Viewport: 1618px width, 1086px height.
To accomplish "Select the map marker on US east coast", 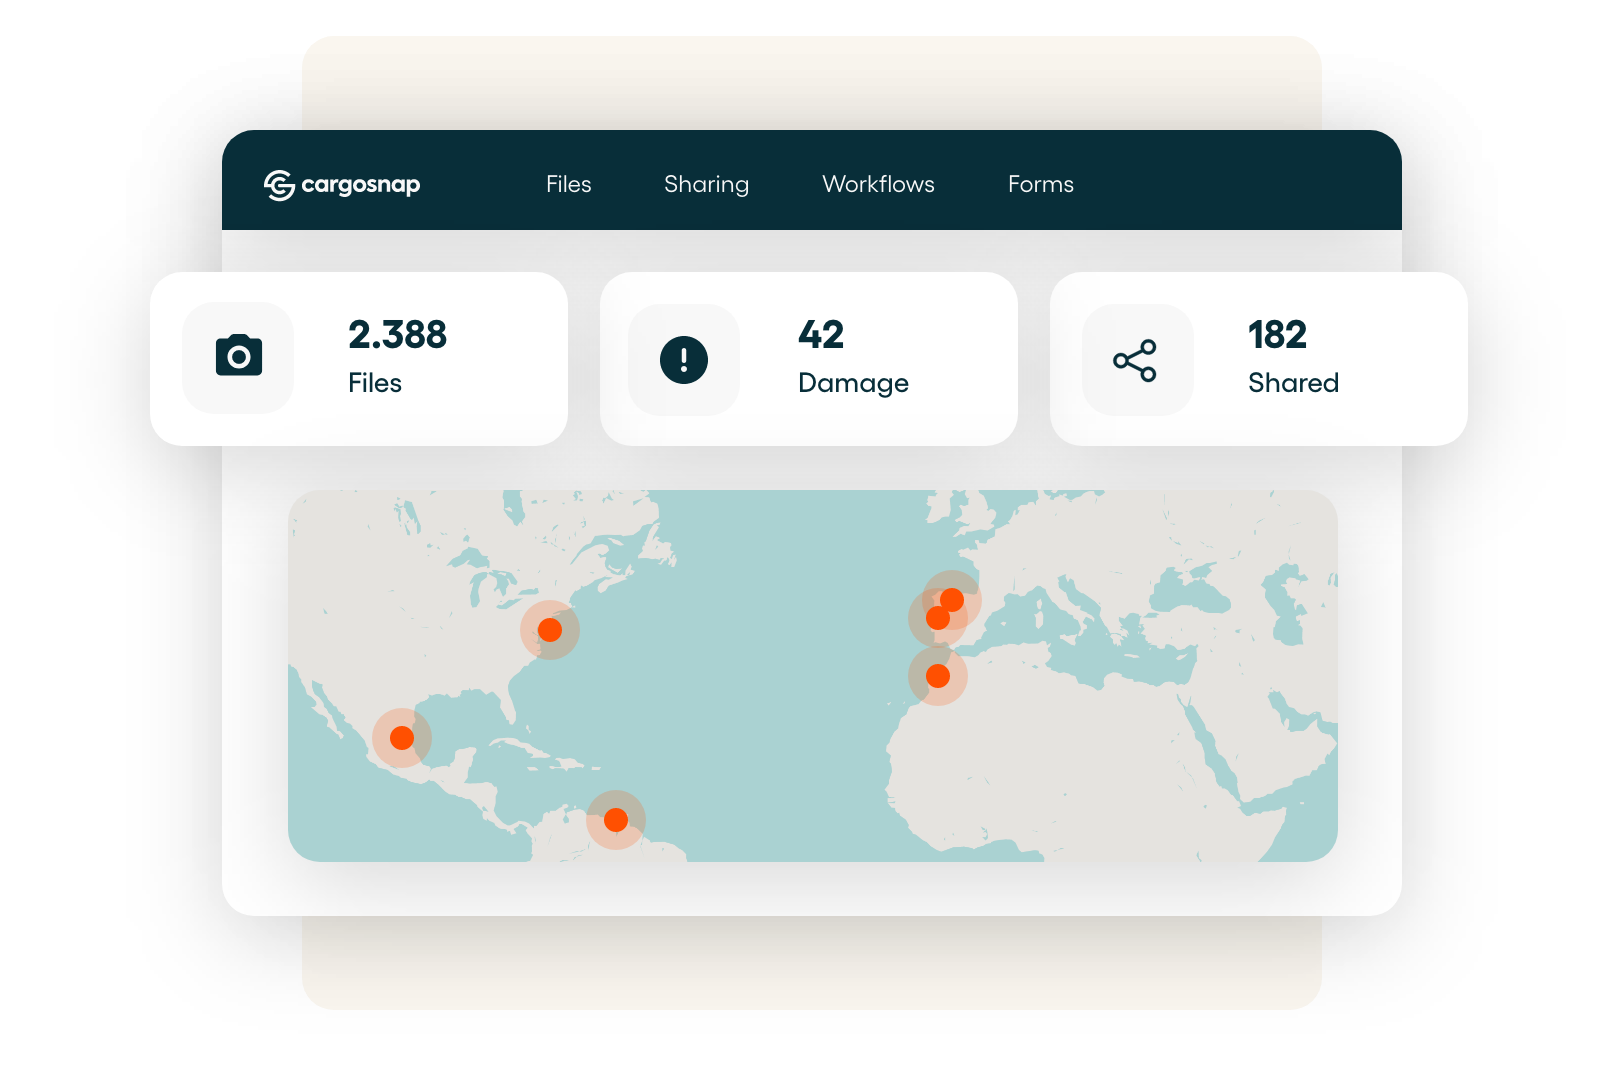I will pos(550,630).
